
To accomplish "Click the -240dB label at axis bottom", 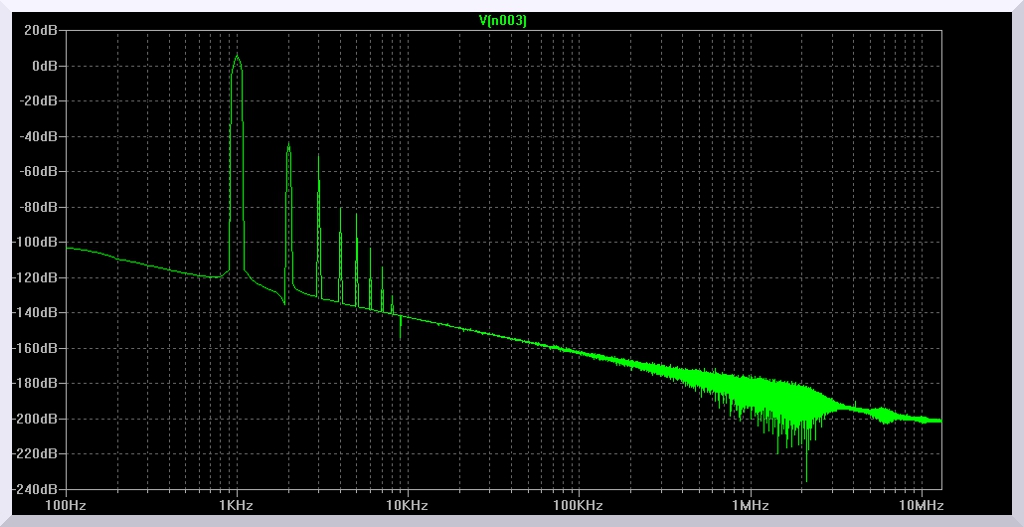I will tap(36, 489).
